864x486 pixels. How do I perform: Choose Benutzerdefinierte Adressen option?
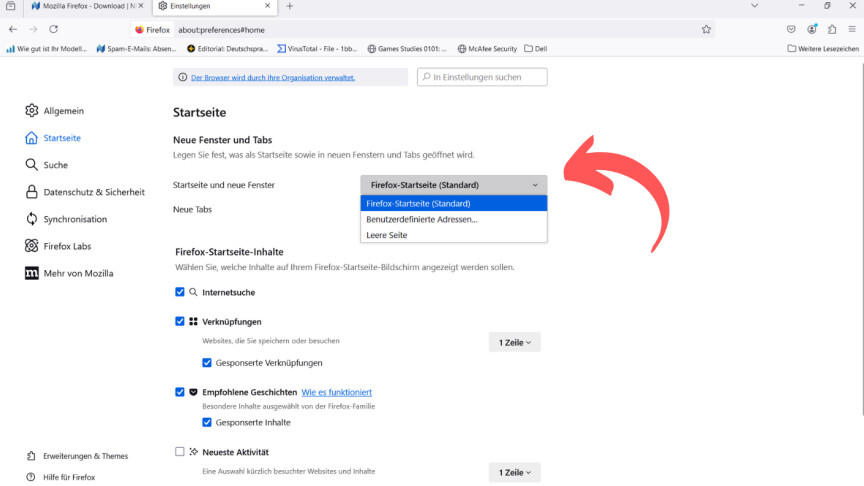click(x=453, y=219)
